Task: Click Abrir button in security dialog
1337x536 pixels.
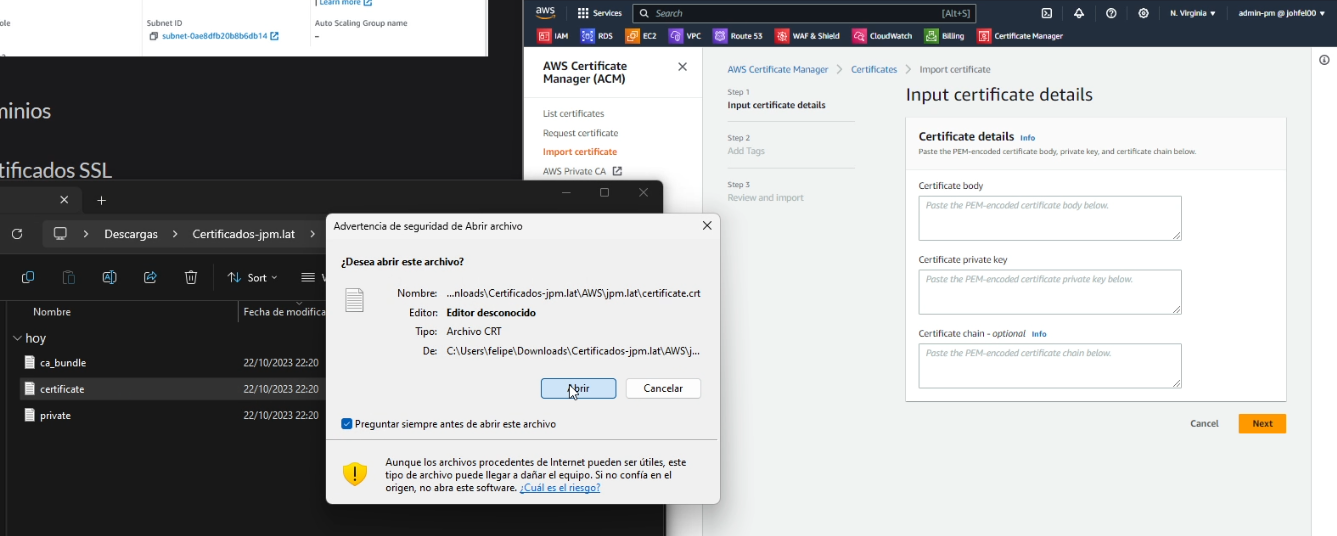Action: [578, 388]
